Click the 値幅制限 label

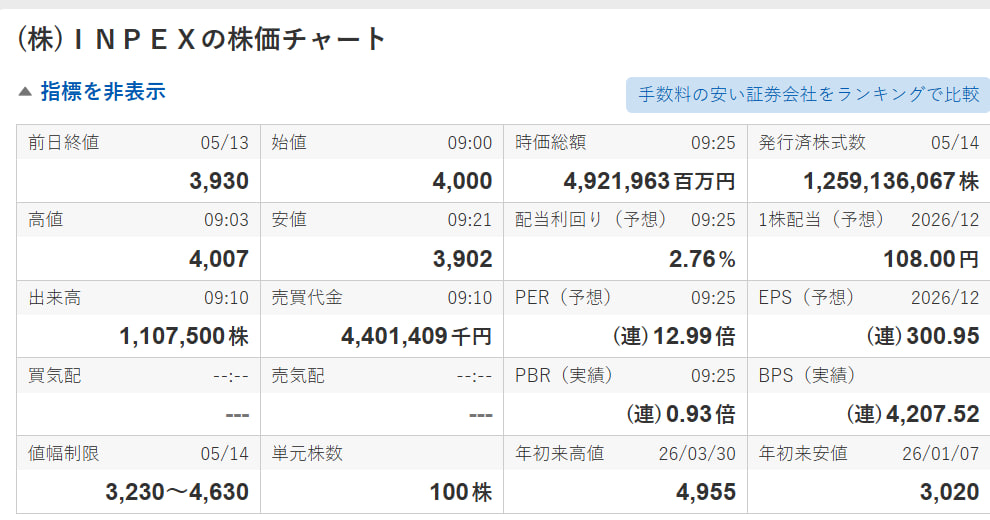coord(64,453)
